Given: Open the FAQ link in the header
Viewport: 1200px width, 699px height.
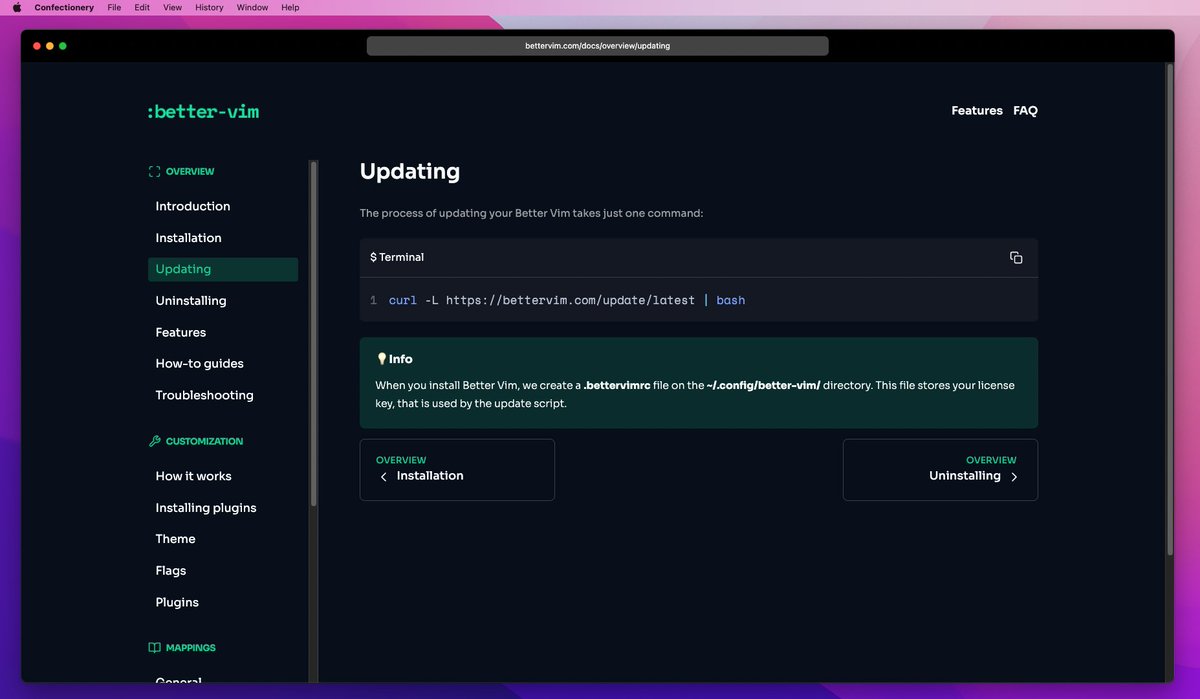Looking at the screenshot, I should tap(1025, 111).
